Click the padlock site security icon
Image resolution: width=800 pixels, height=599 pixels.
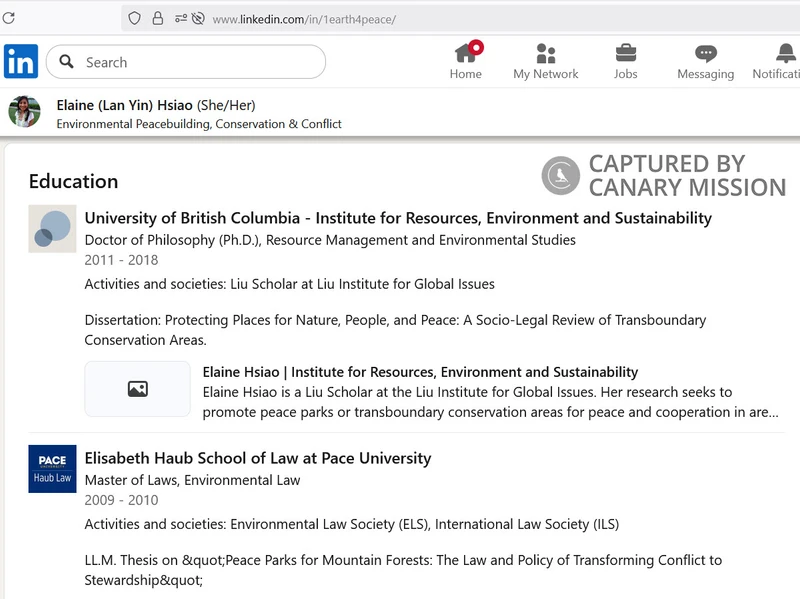[x=158, y=19]
